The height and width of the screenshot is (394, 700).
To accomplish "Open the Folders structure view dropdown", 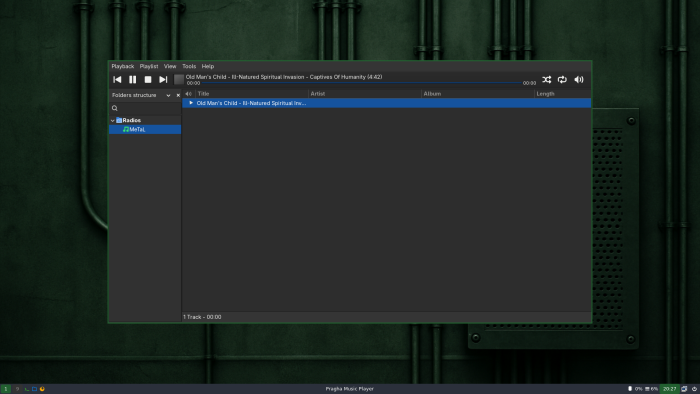I will (x=168, y=95).
